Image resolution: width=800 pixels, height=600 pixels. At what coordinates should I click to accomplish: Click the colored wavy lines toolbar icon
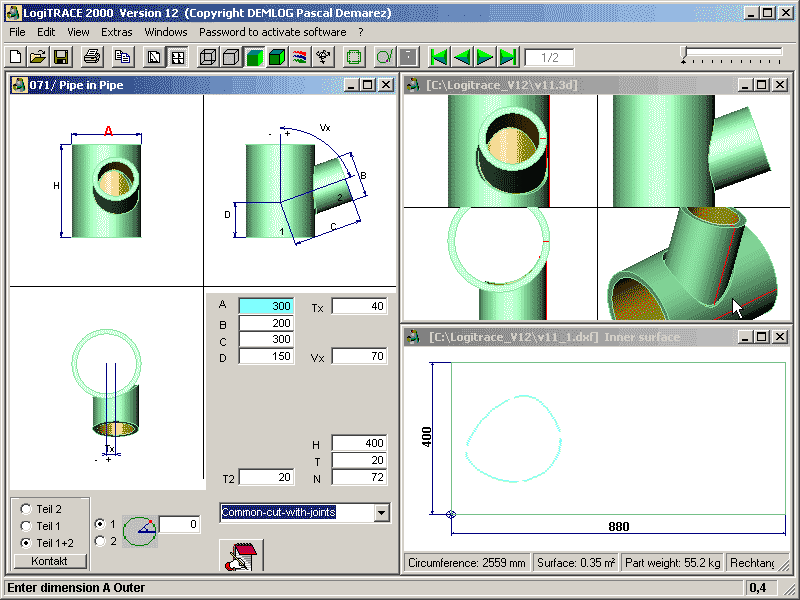pos(300,57)
